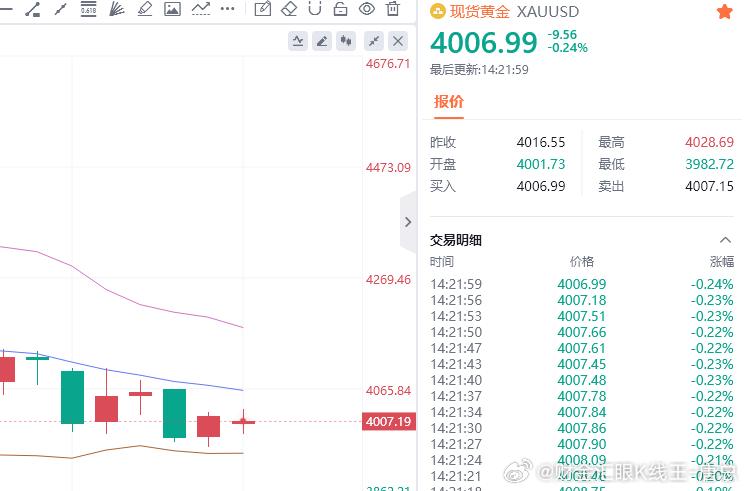Insert an image onto the chart
The height and width of the screenshot is (491, 746).
click(172, 9)
